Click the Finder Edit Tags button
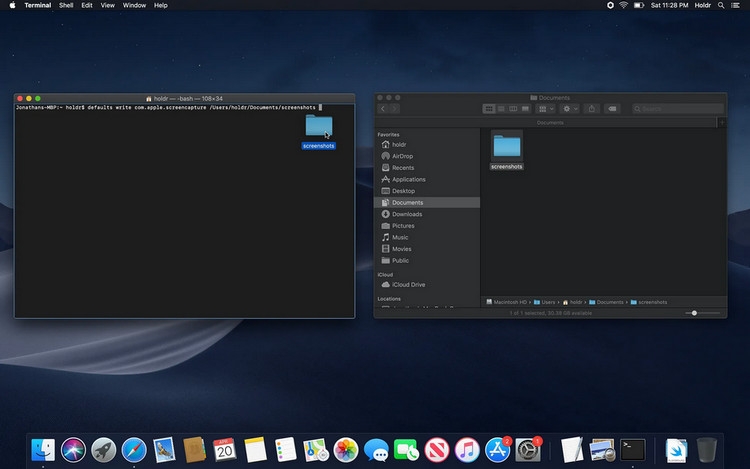Screen dimensions: 750x469 (612, 109)
